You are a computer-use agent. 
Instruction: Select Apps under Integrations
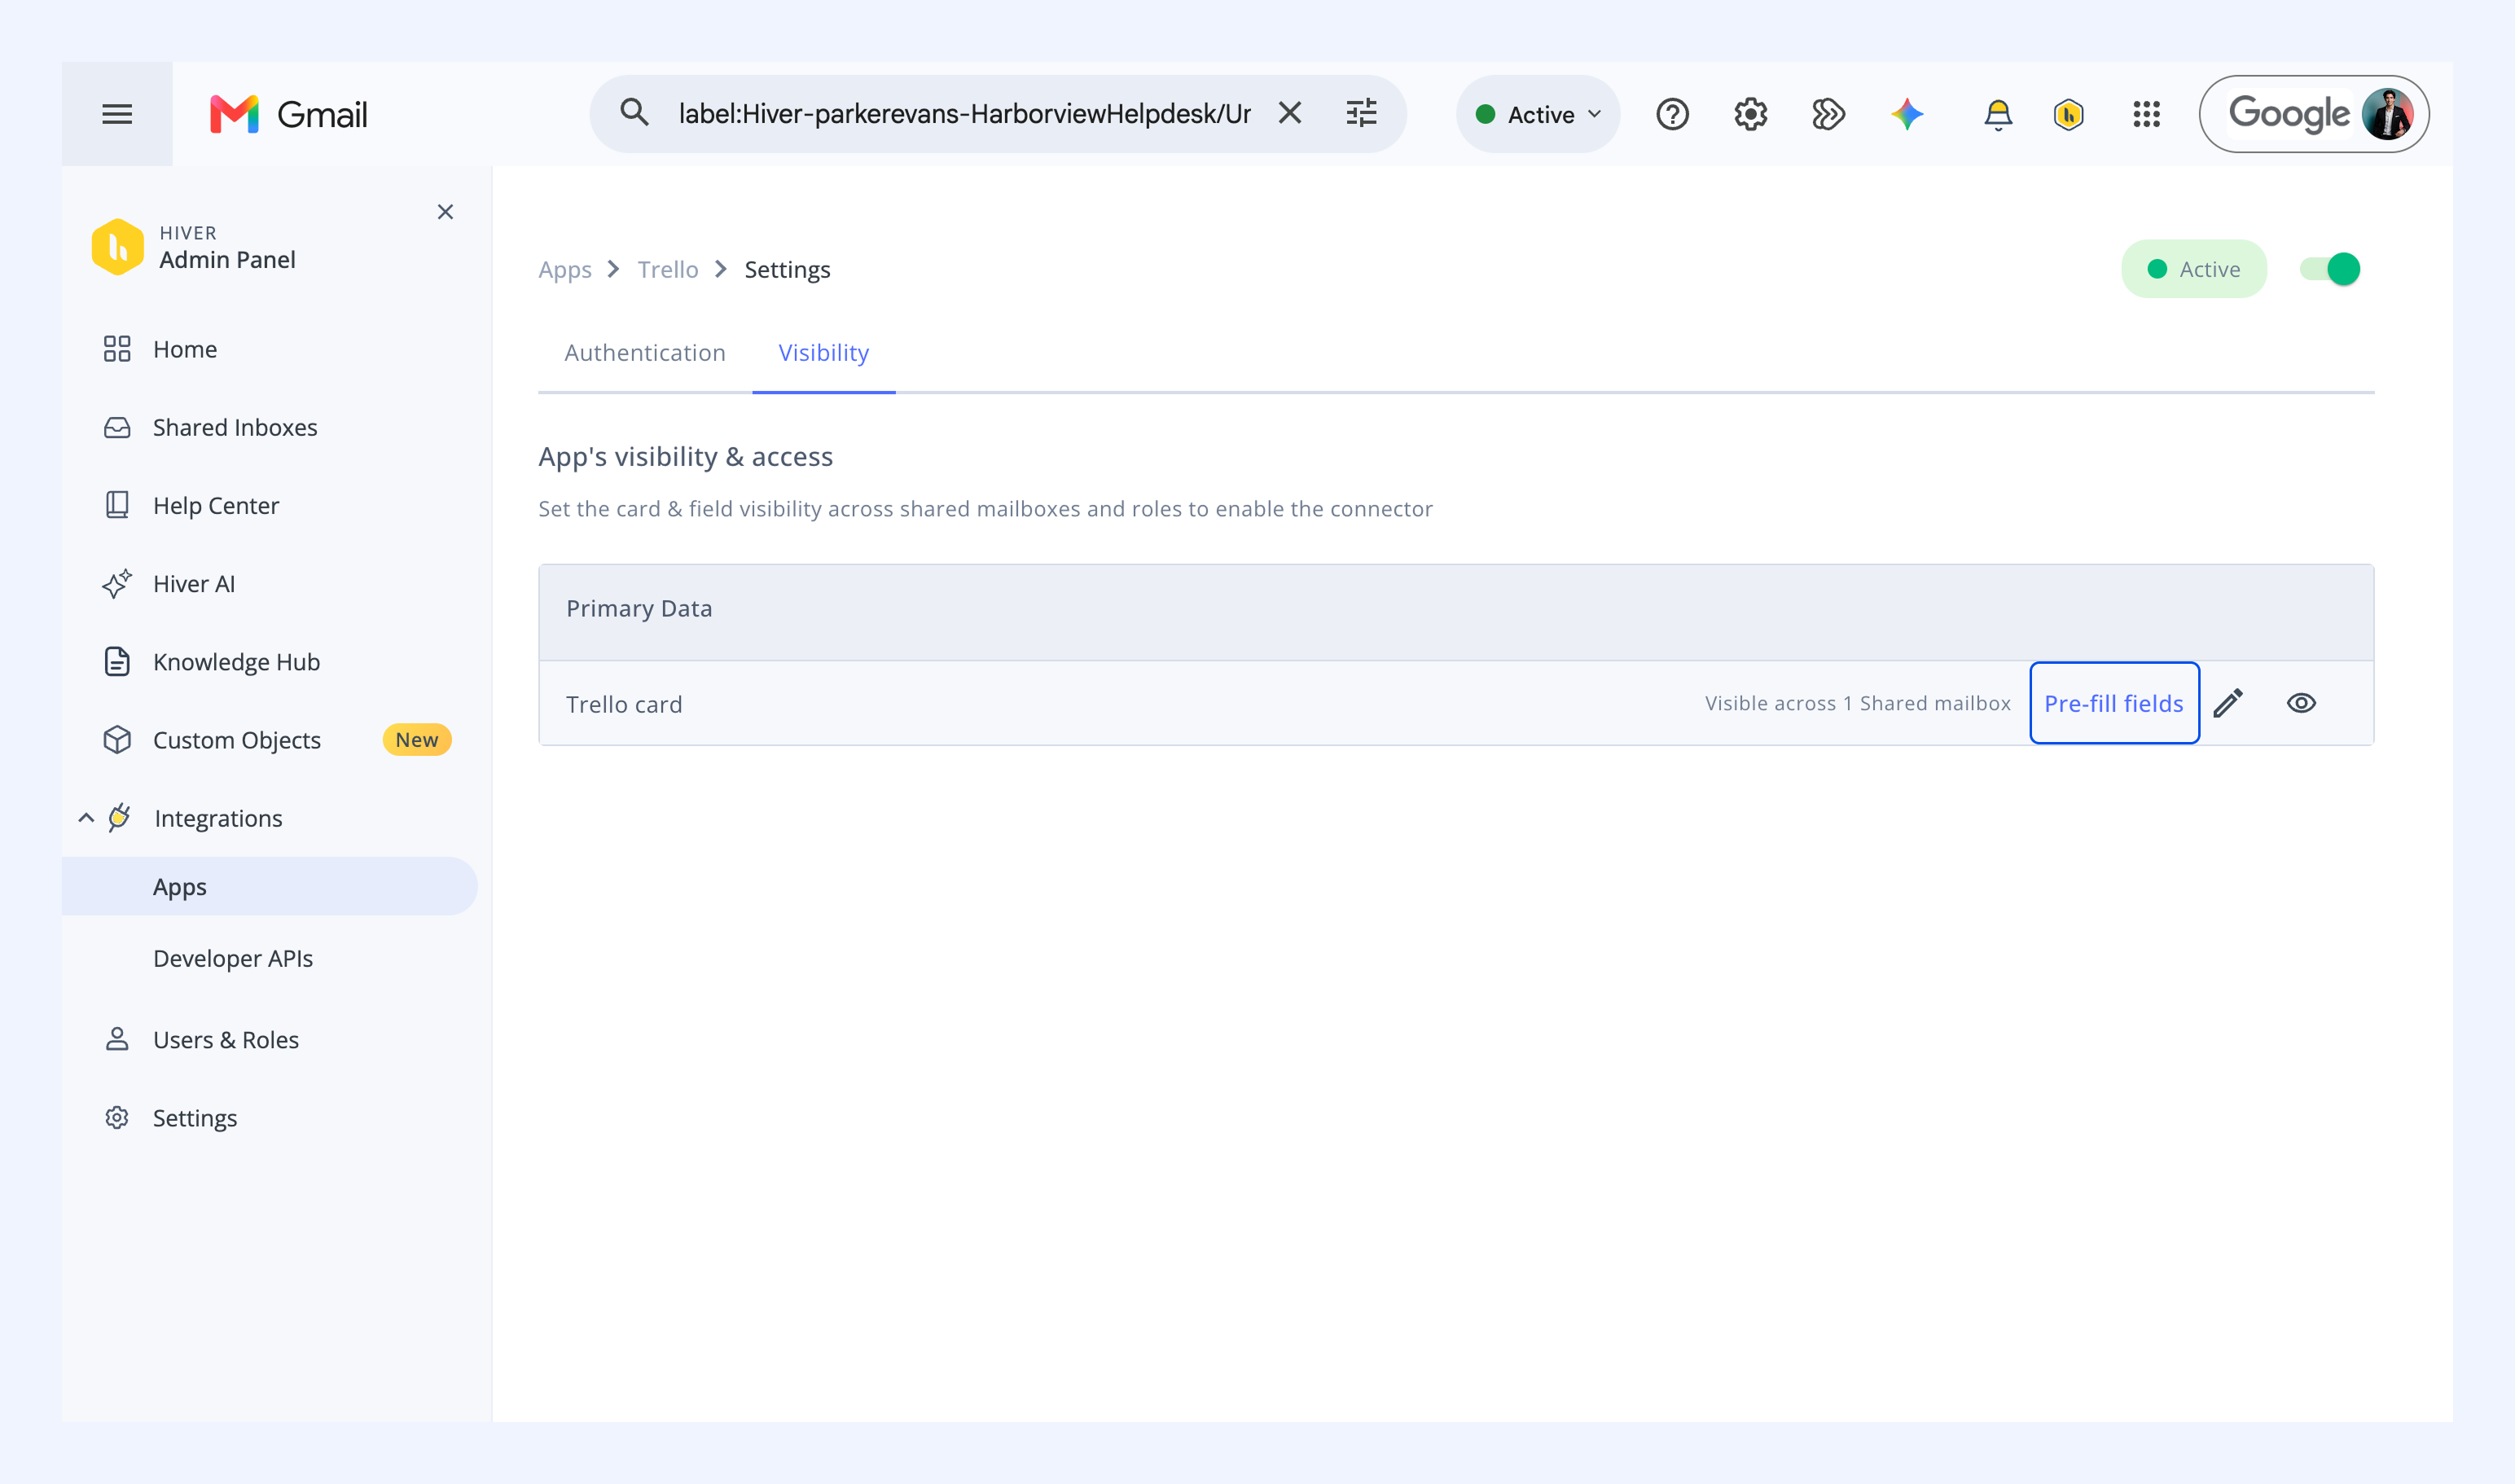click(270, 886)
